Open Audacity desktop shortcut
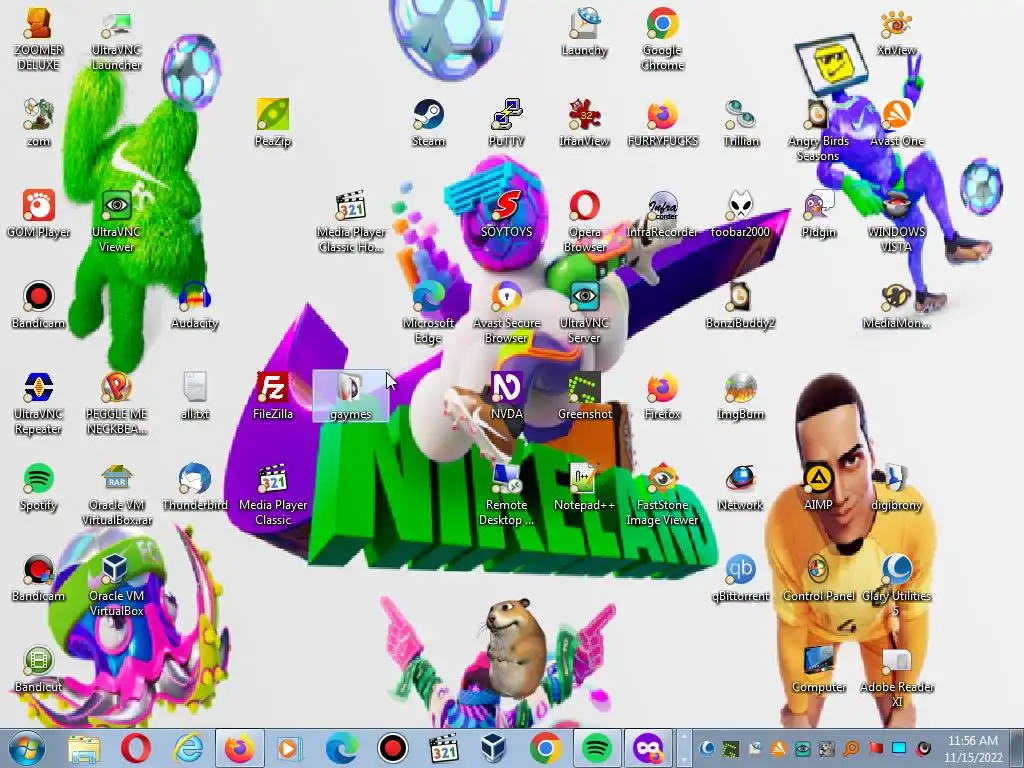This screenshot has width=1024, height=768. pos(195,304)
